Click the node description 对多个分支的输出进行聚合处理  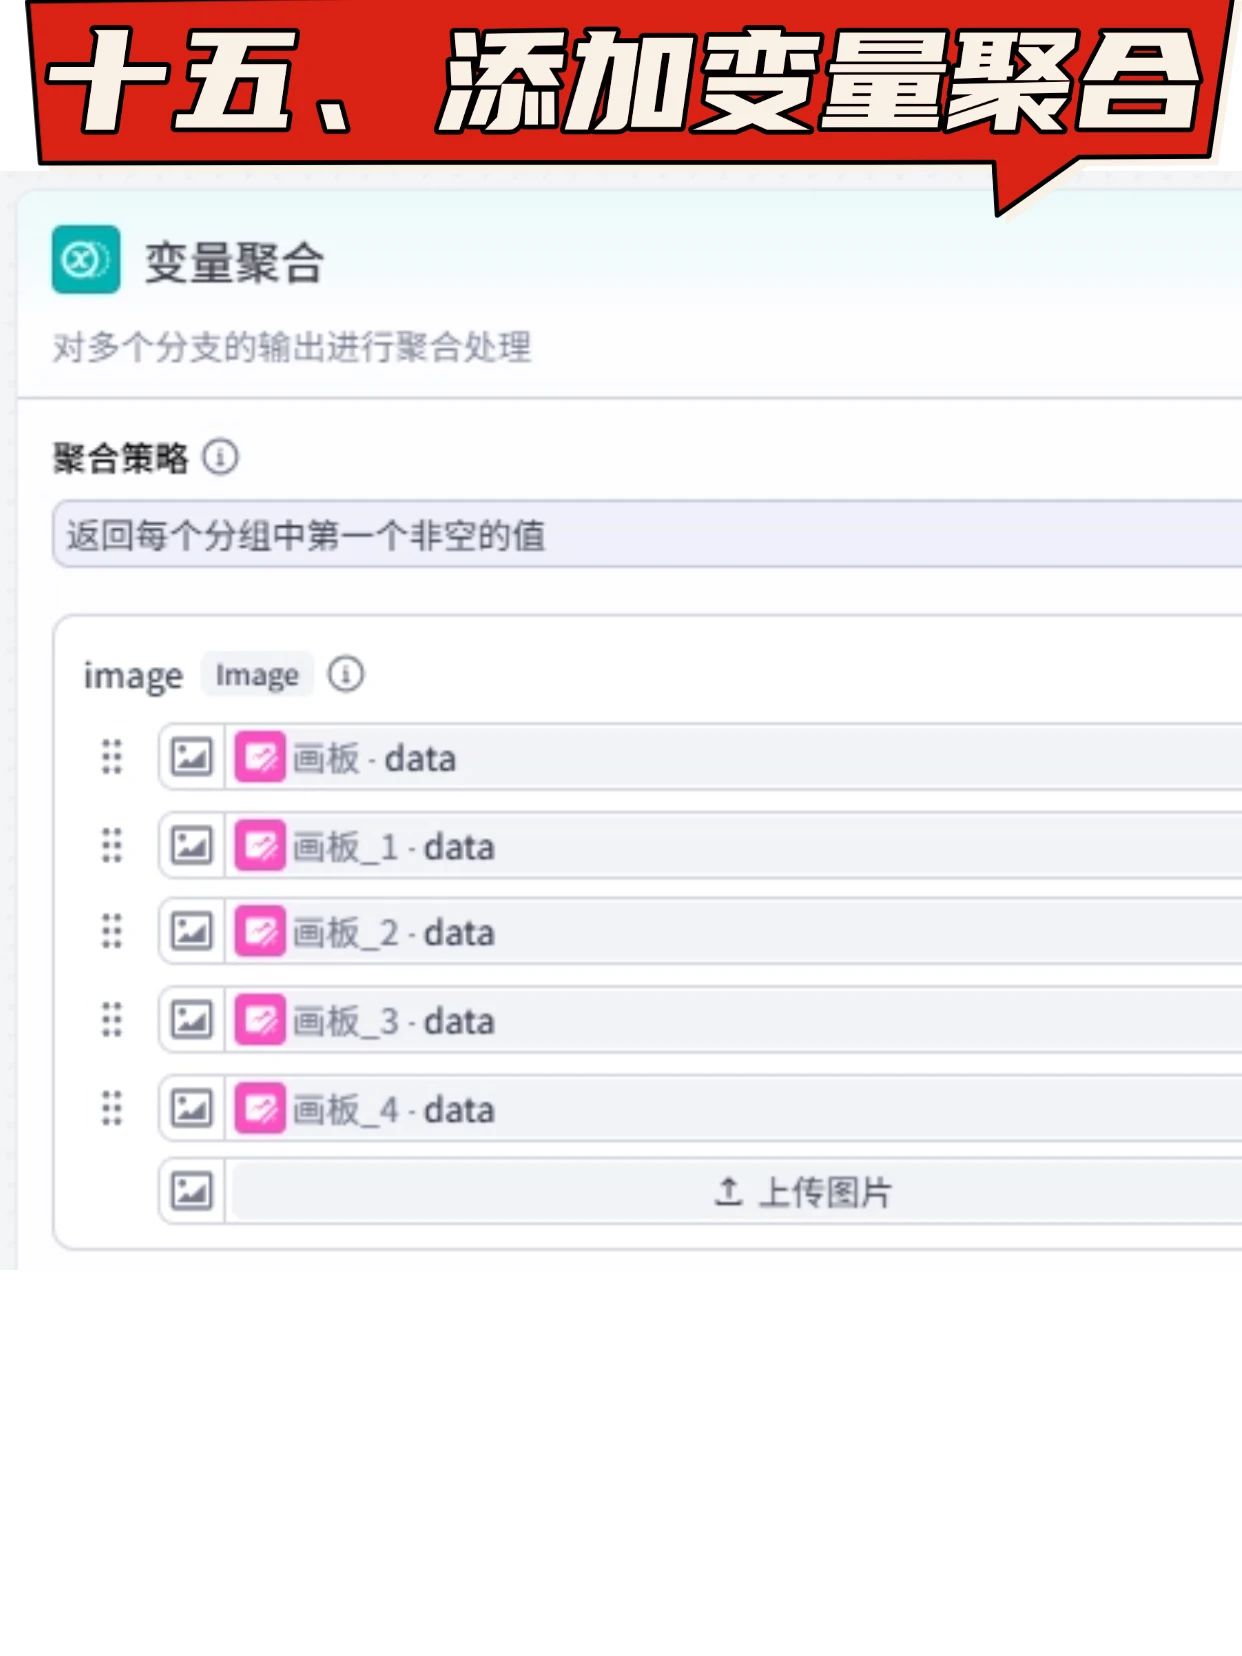pos(292,347)
